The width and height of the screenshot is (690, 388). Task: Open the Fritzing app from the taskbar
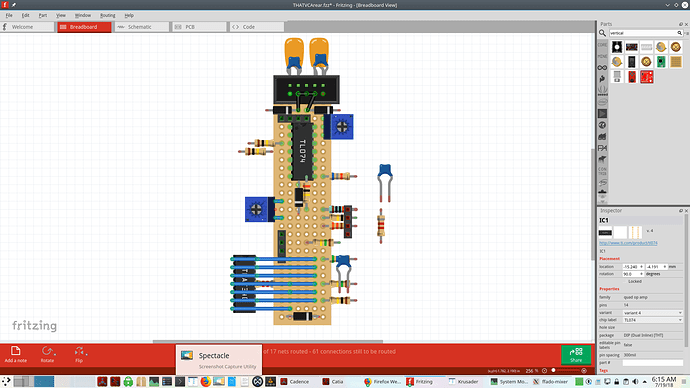pos(420,381)
